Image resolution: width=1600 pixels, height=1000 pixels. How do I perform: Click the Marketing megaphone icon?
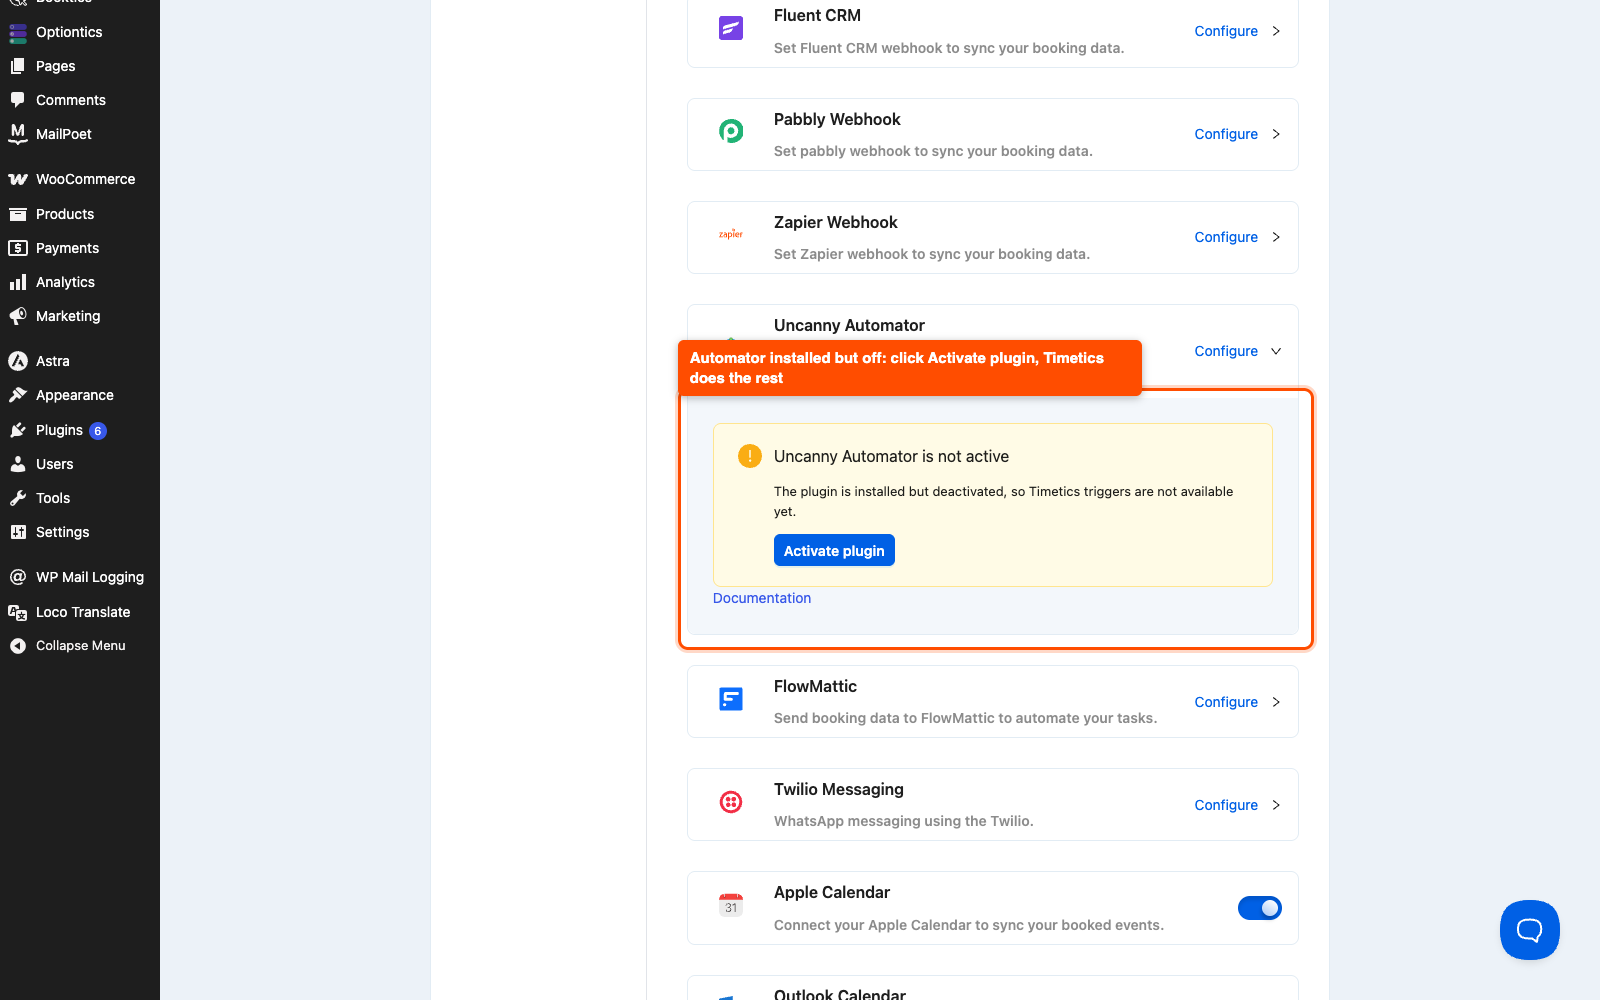[18, 316]
